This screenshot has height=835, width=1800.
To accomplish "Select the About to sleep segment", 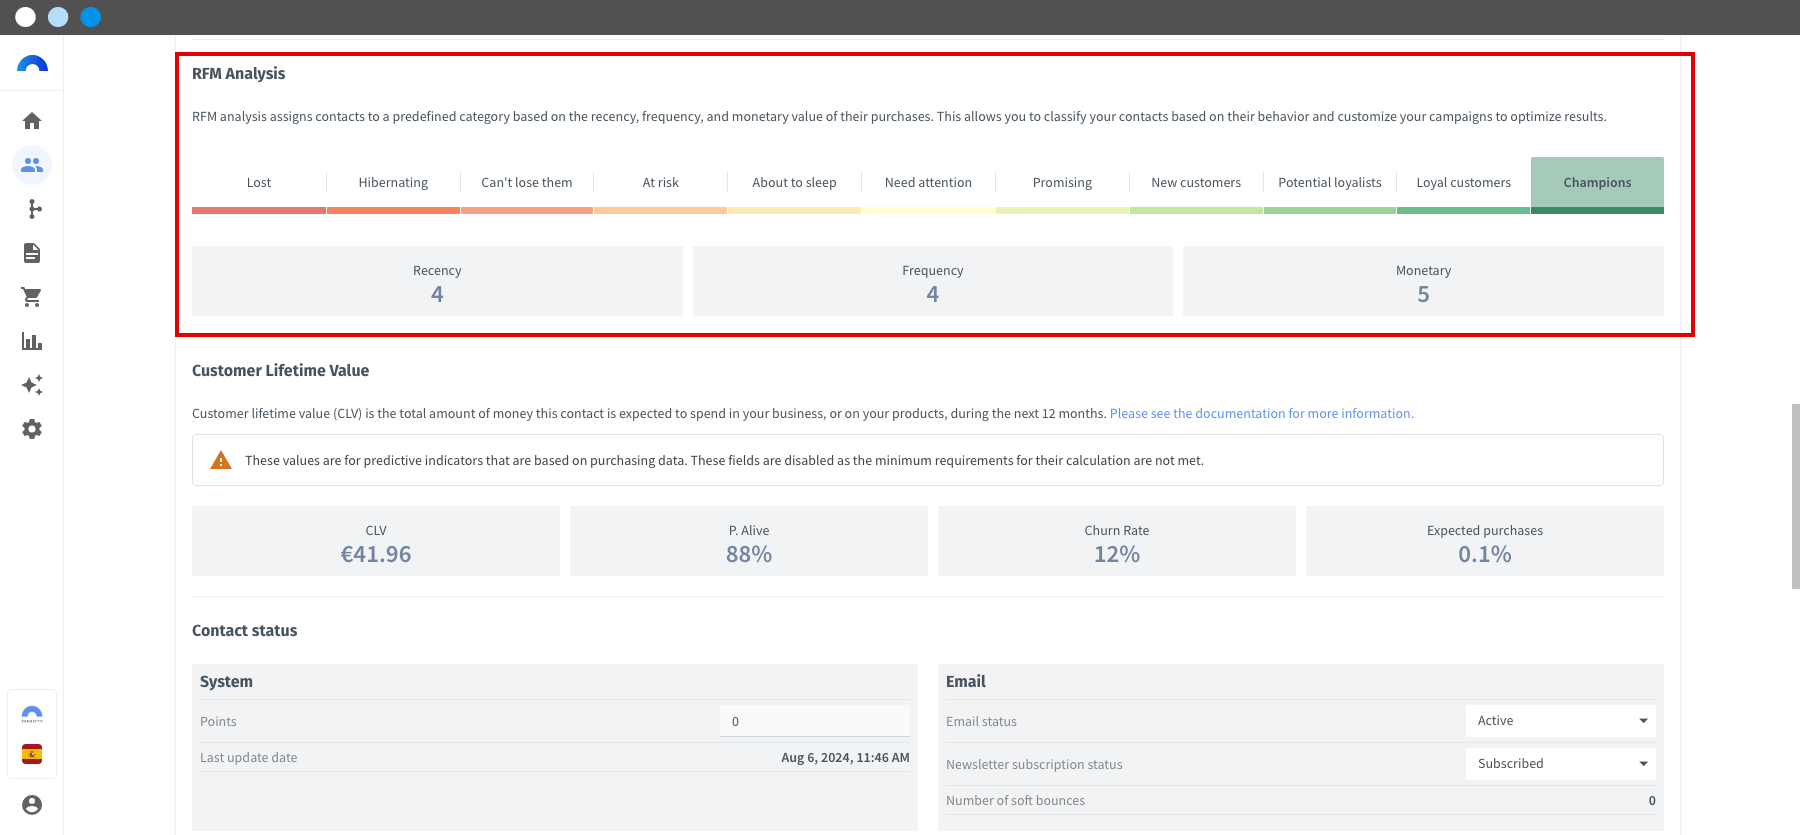I will point(794,183).
